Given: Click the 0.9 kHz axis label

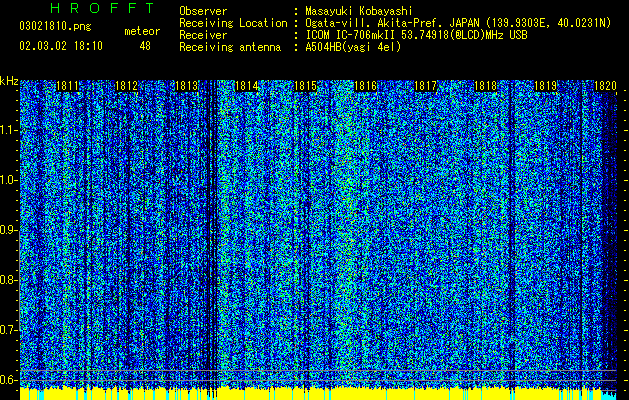Looking at the screenshot, I should (7, 230).
